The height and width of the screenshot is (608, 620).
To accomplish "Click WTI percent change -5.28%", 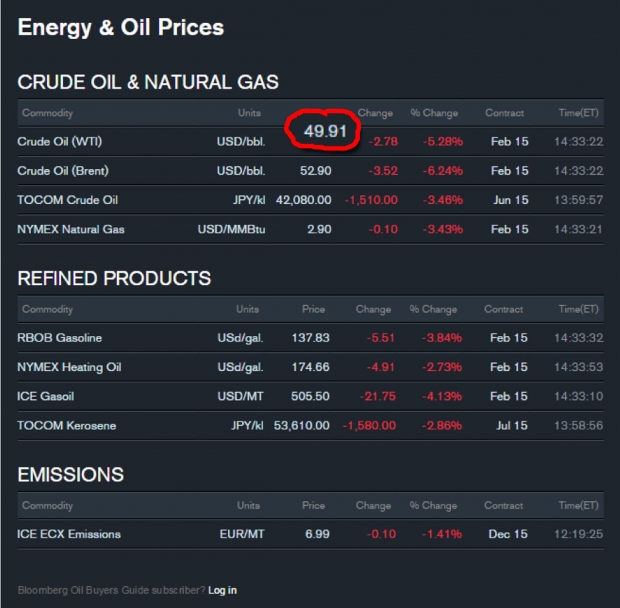I will tap(441, 142).
